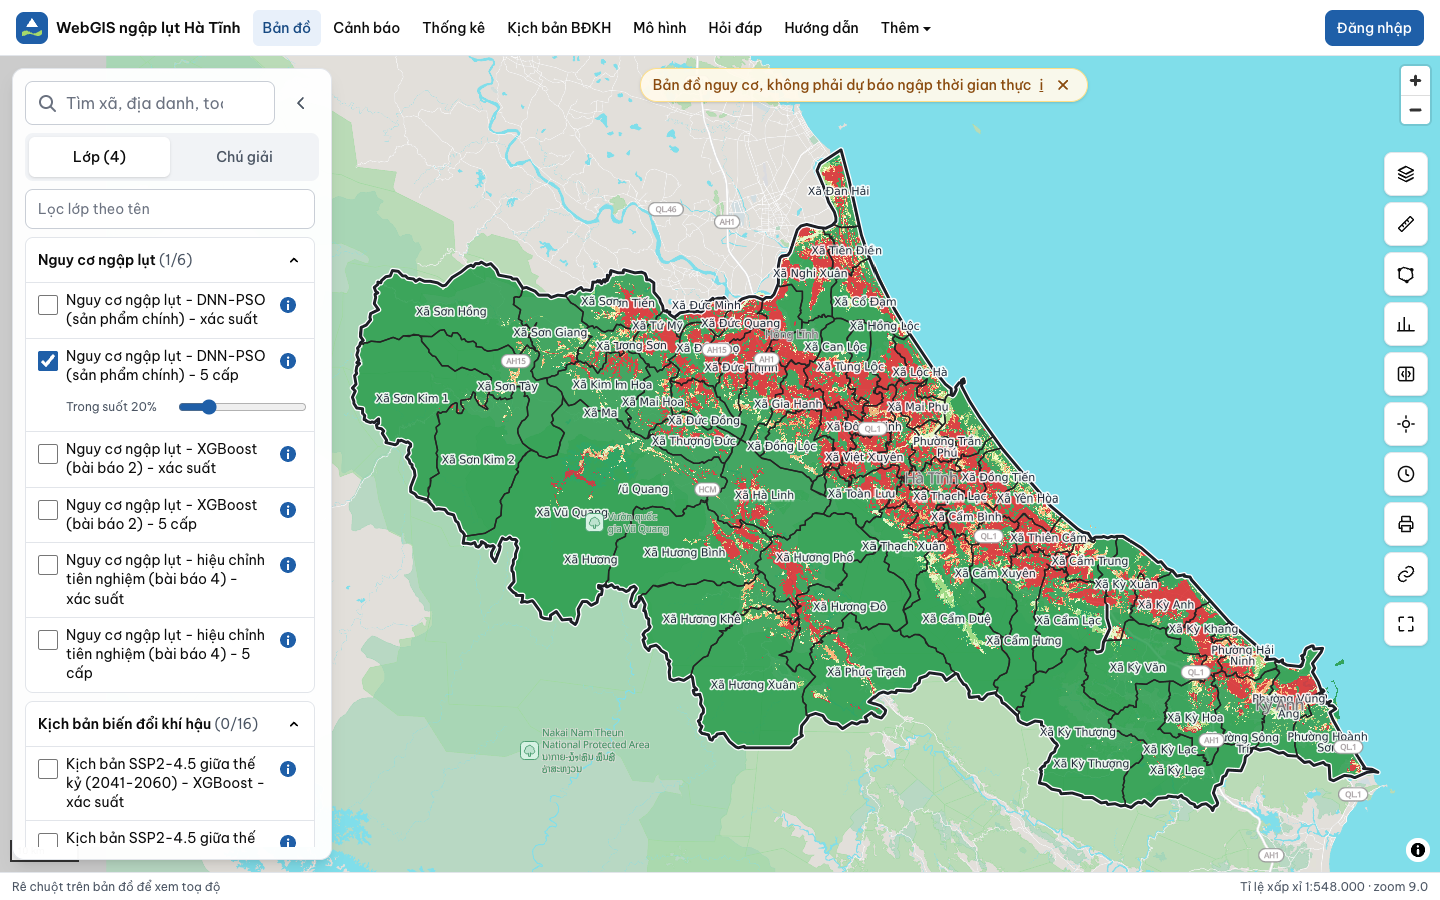Open the Hỏi đáp page
1440x900 pixels.
tap(735, 28)
